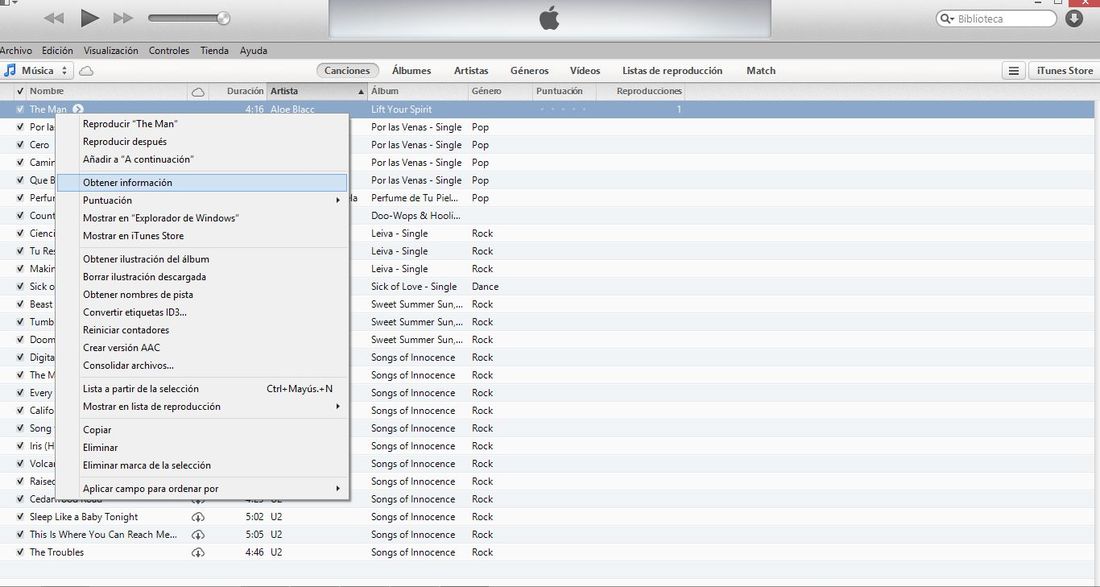Viewport: 1100px width, 587px height.
Task: Download This Is Where You Can Reach Me
Action: pyautogui.click(x=198, y=534)
